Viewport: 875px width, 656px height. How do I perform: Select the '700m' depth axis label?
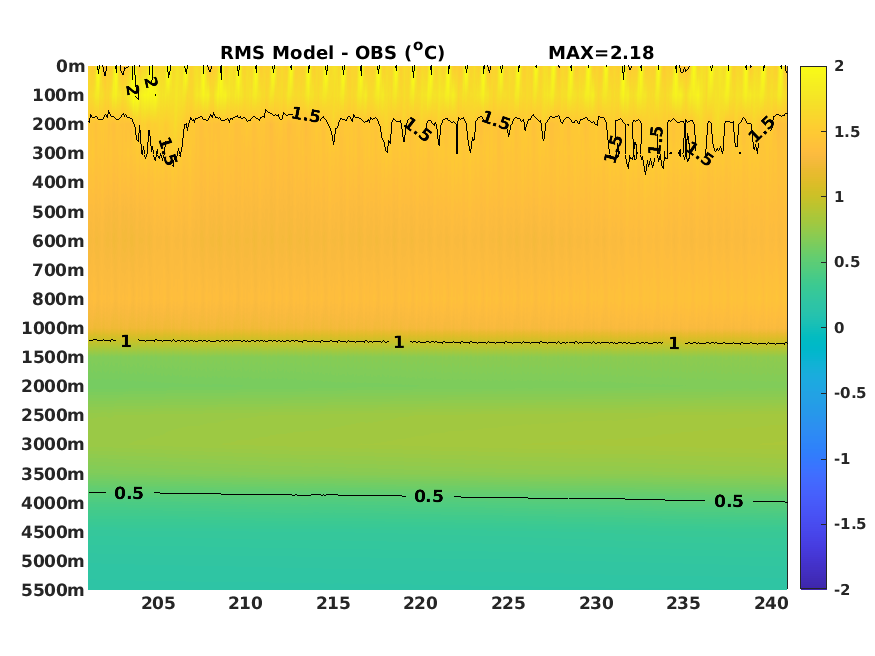[58, 270]
